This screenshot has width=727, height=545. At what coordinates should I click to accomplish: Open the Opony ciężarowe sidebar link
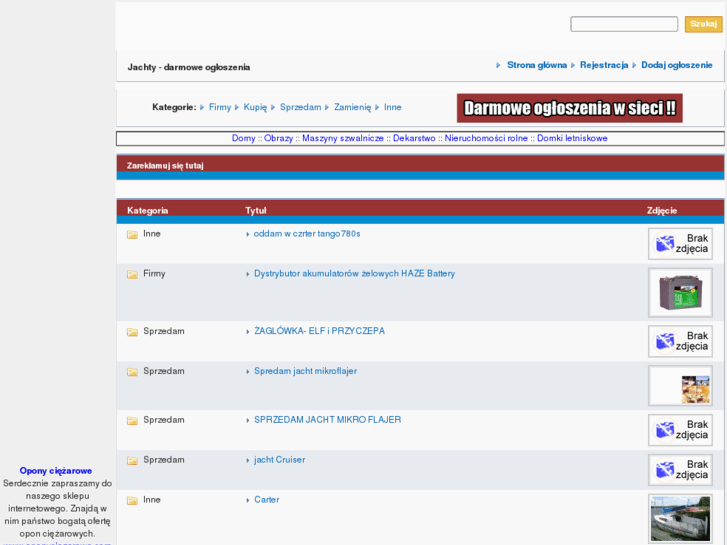point(56,471)
